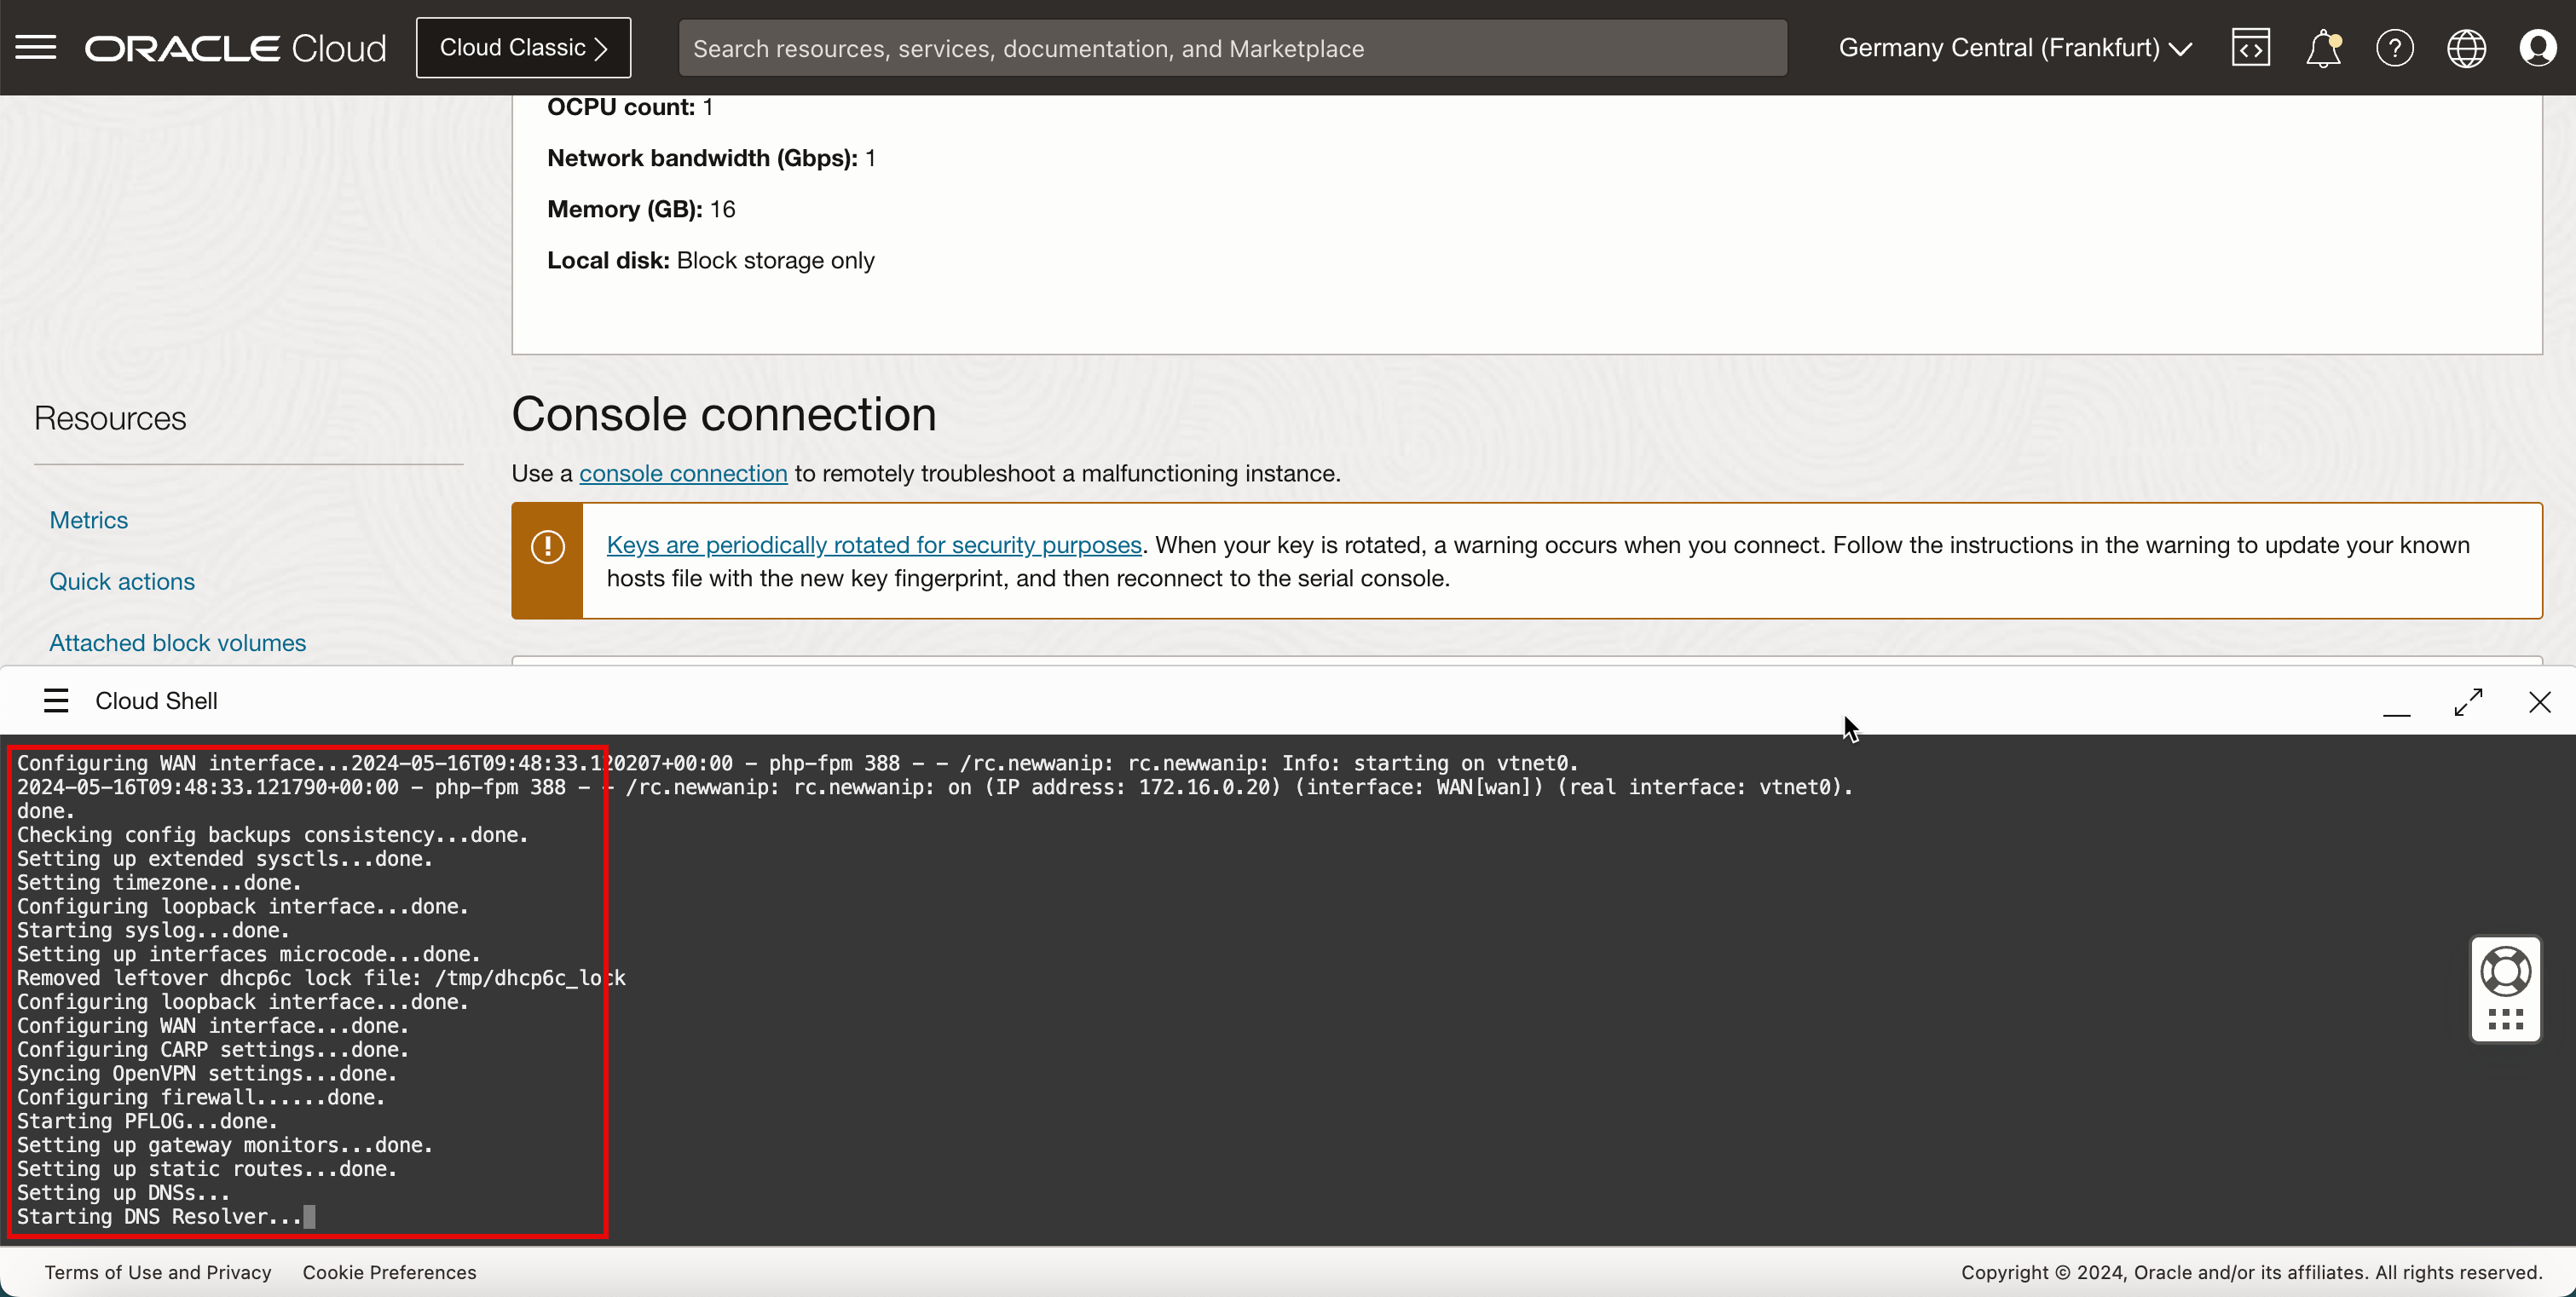Viewport: 2576px width, 1297px height.
Task: Click the help question mark icon
Action: pyautogui.click(x=2394, y=47)
